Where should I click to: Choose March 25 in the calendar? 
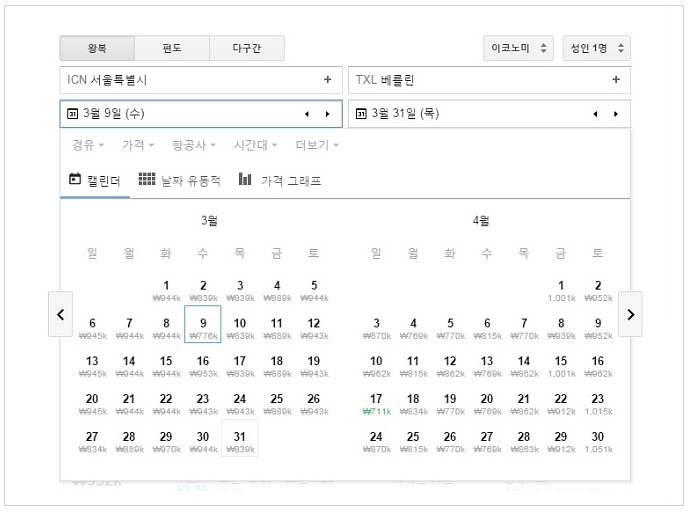[x=276, y=404]
